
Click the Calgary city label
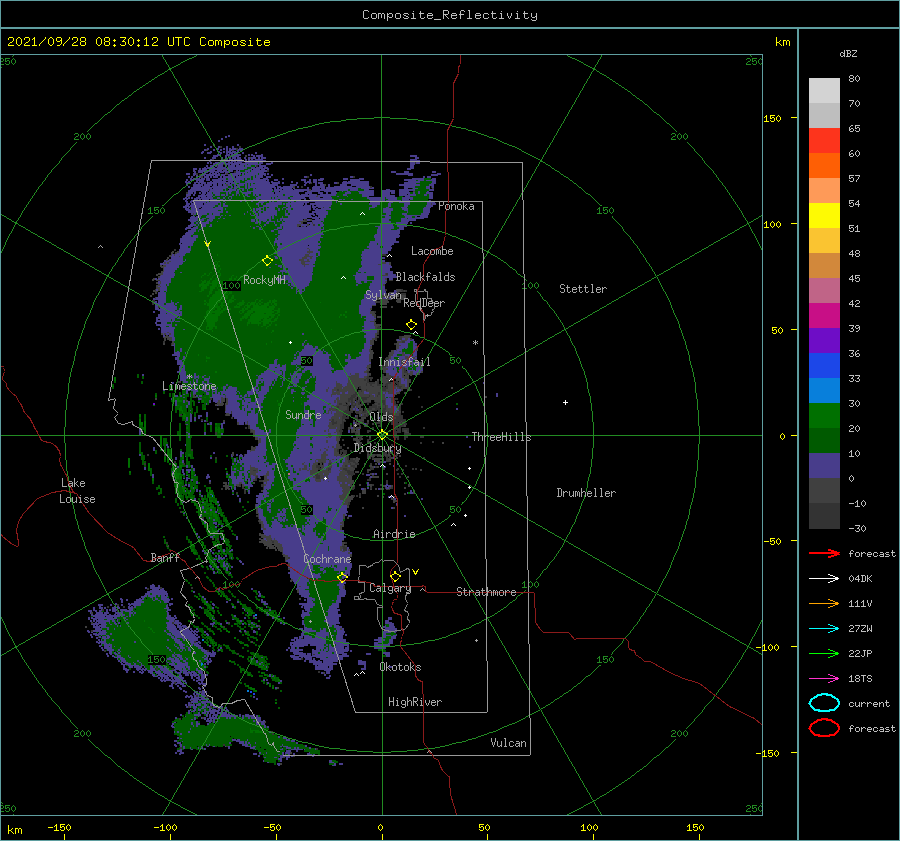tap(390, 588)
